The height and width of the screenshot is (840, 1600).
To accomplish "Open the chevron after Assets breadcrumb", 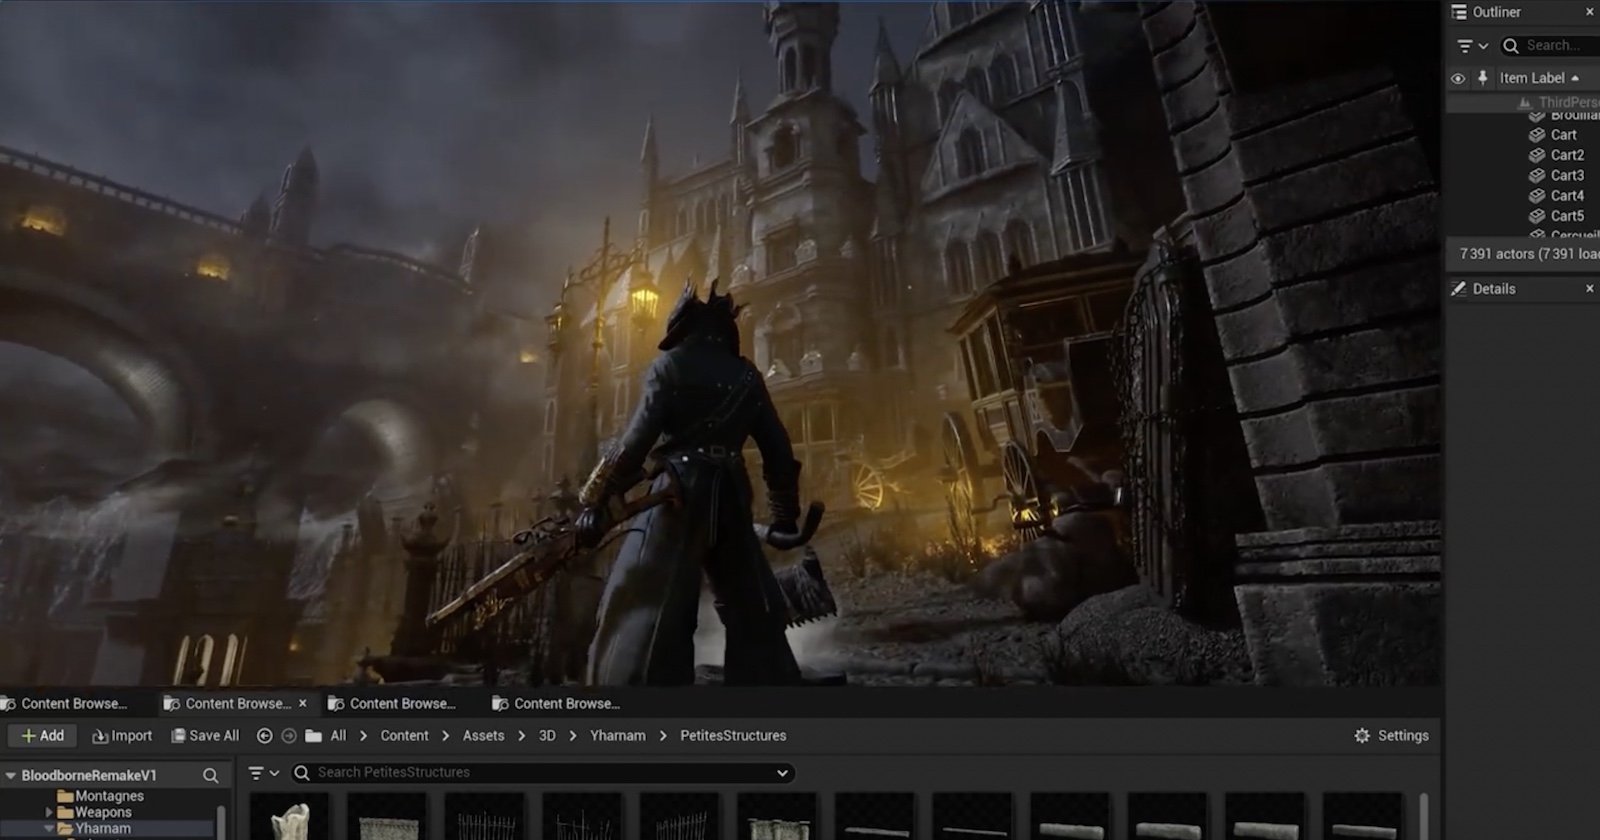I will click(x=521, y=736).
